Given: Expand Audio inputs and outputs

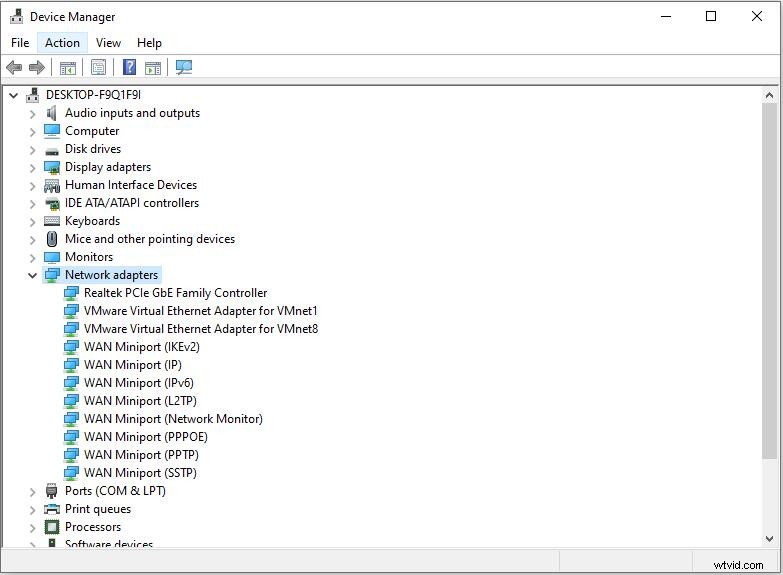Looking at the screenshot, I should coord(32,114).
